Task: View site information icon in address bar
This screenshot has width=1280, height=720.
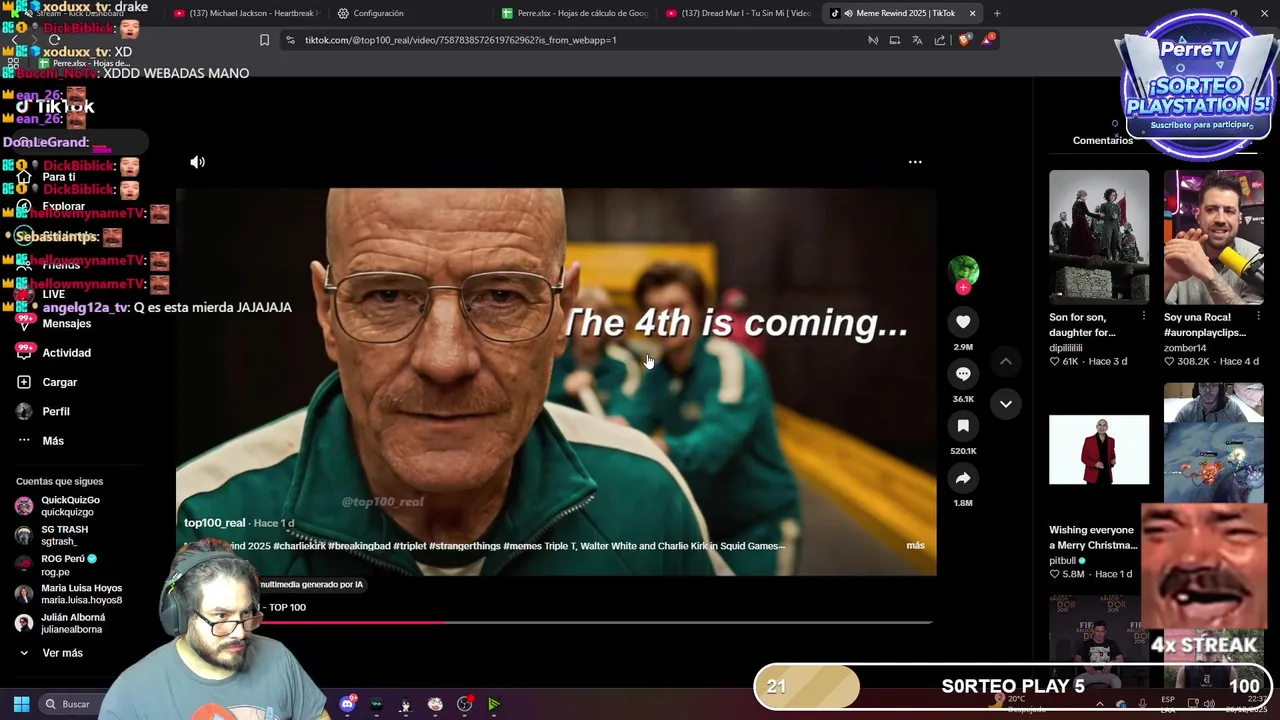Action: pos(290,40)
